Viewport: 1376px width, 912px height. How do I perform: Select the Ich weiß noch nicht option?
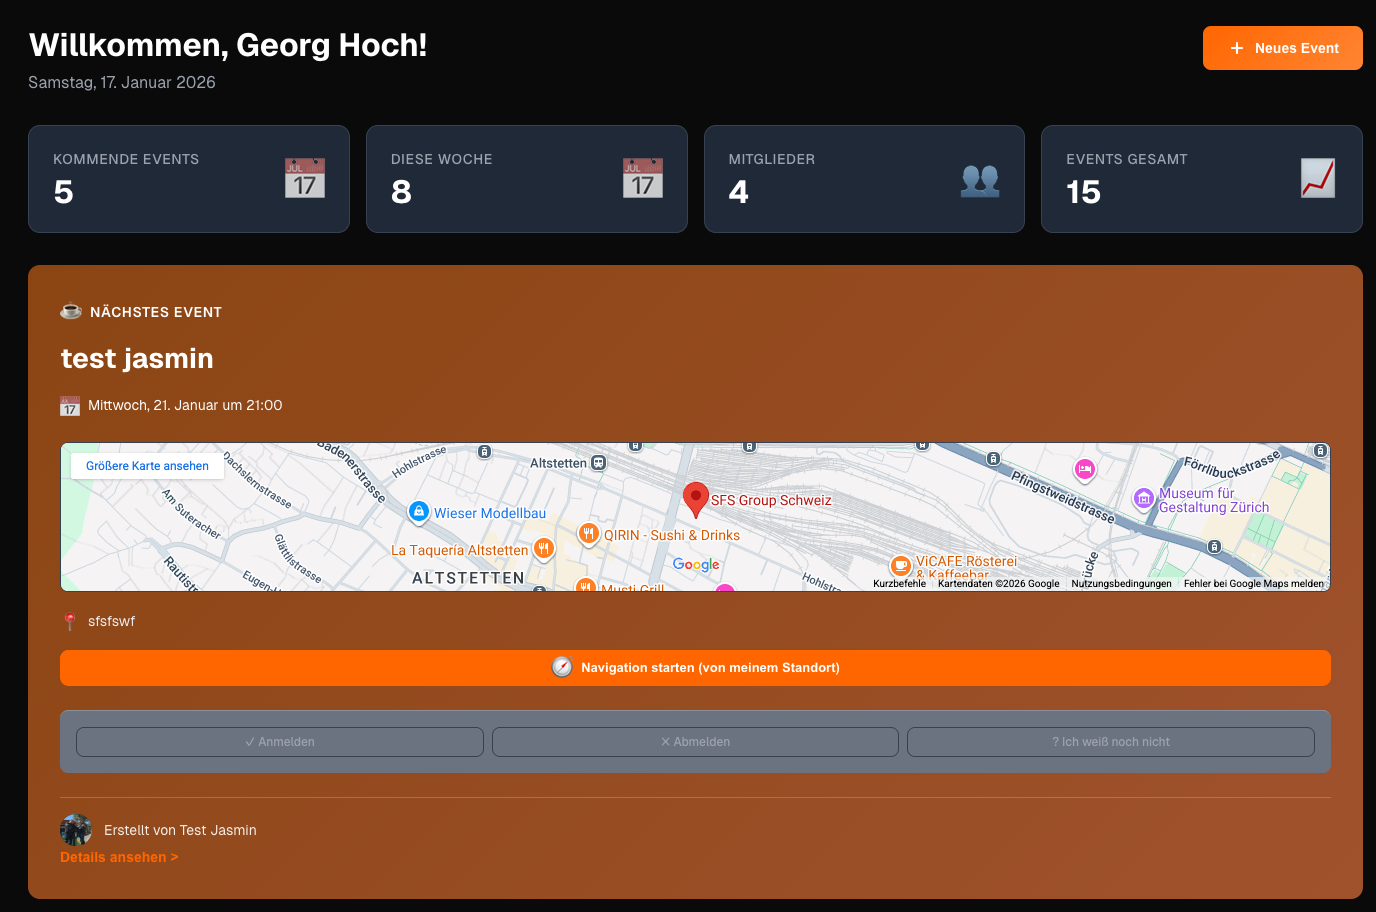pos(1110,742)
